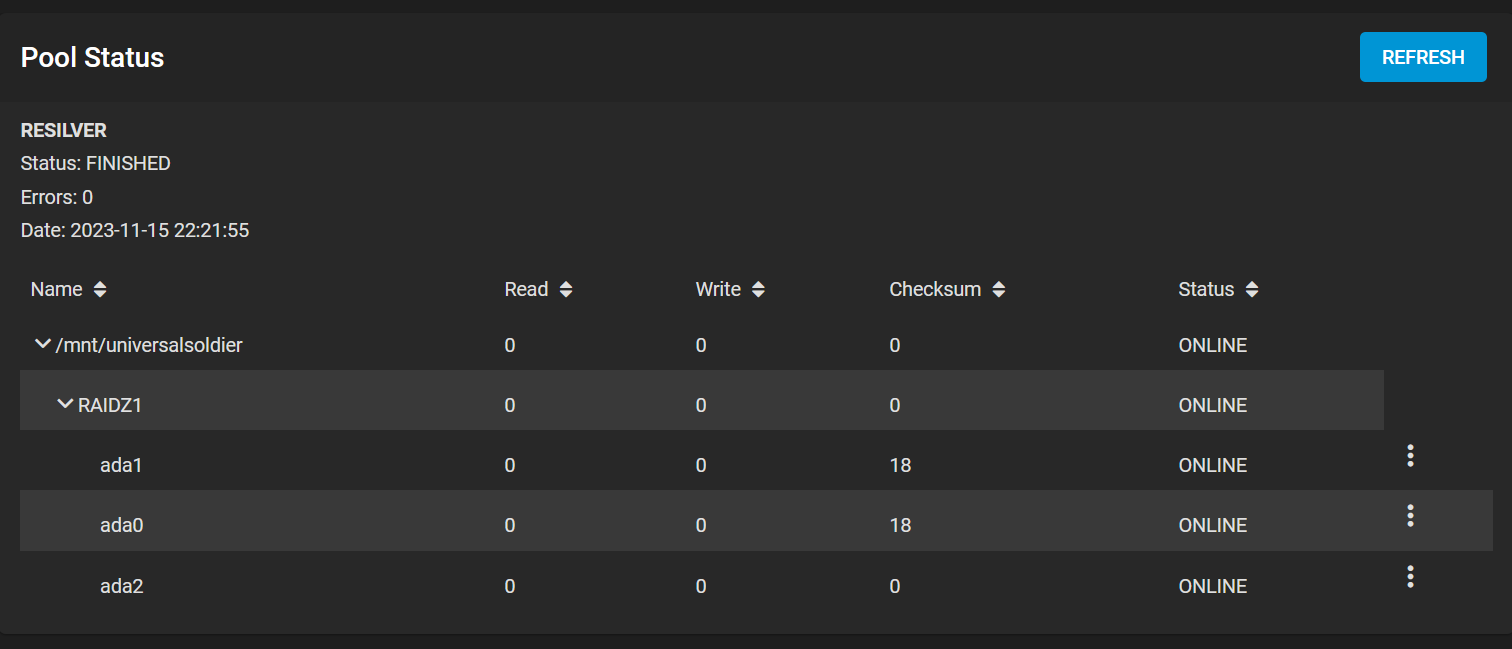Click the RAIDZ1 row ONLINE status
The width and height of the screenshot is (1512, 649).
[1213, 405]
